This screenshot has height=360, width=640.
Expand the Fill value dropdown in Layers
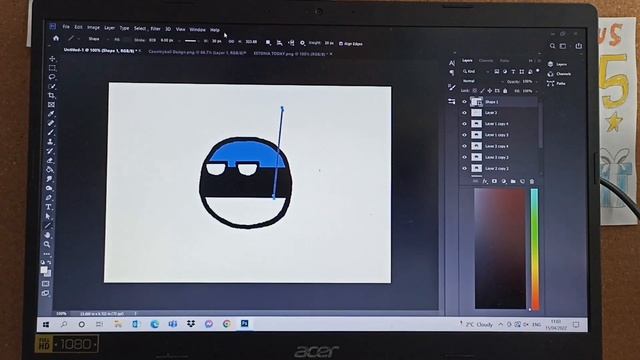coord(537,91)
